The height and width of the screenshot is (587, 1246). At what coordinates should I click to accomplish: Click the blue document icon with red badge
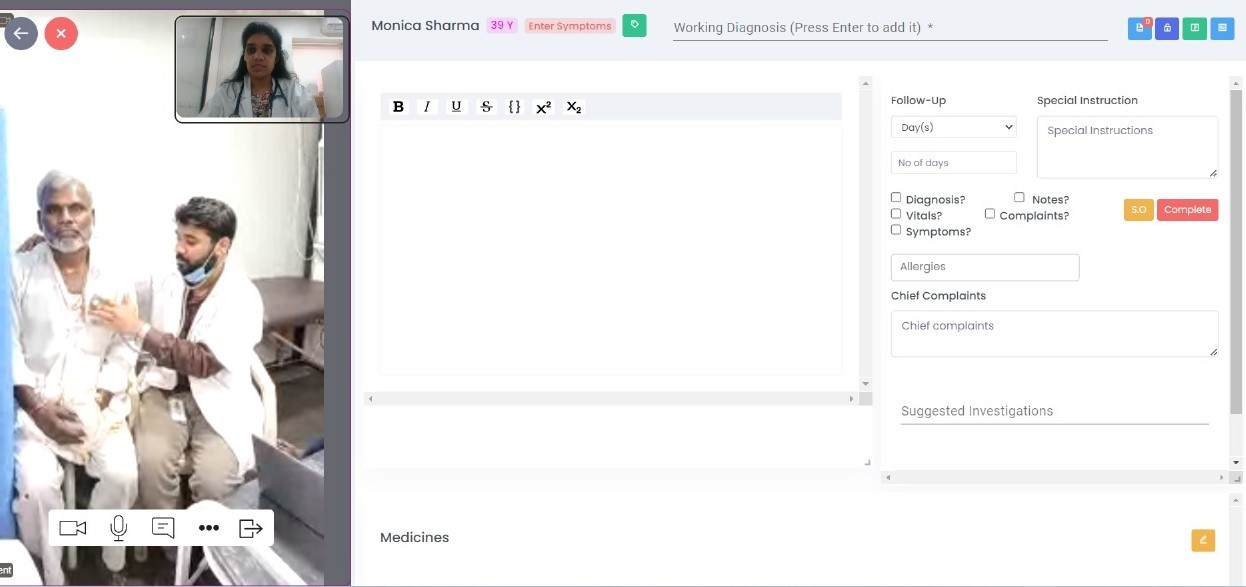1139,29
